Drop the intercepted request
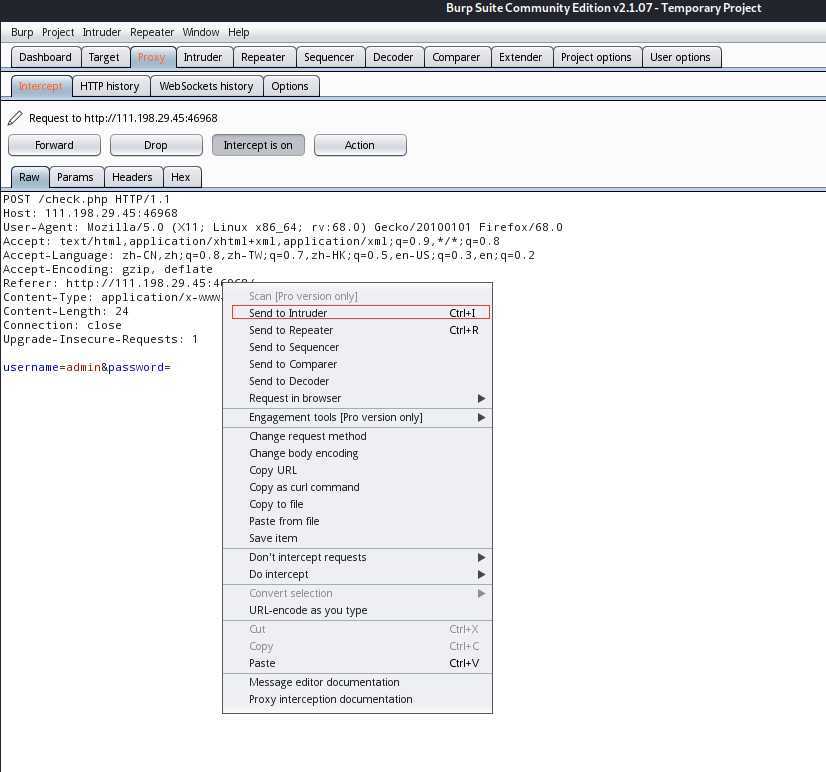Viewport: 826px width, 772px height. (x=156, y=145)
